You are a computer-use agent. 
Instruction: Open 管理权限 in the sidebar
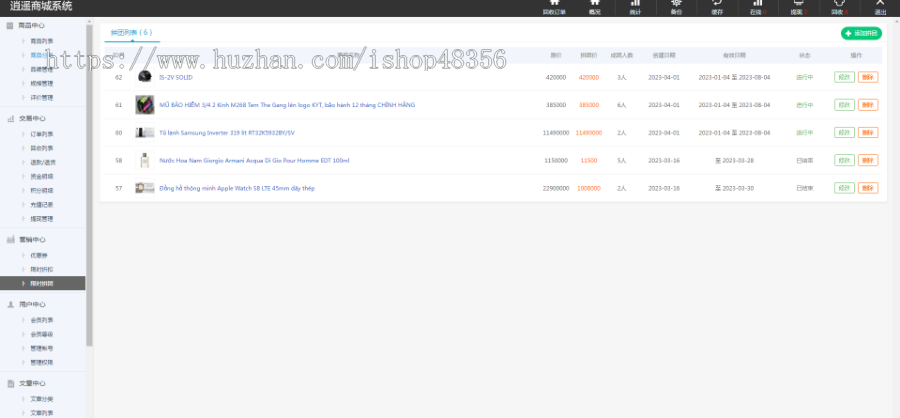(x=41, y=362)
